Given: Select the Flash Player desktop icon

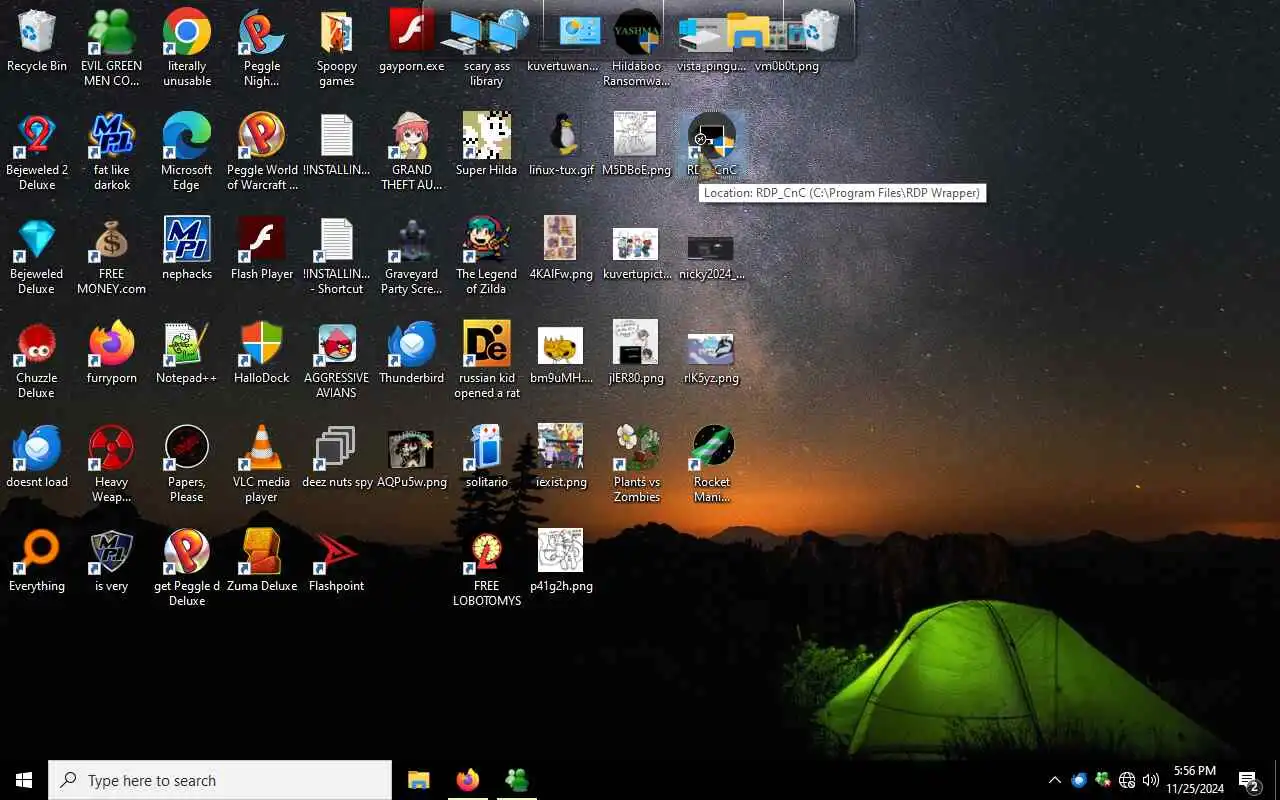Looking at the screenshot, I should (x=261, y=248).
